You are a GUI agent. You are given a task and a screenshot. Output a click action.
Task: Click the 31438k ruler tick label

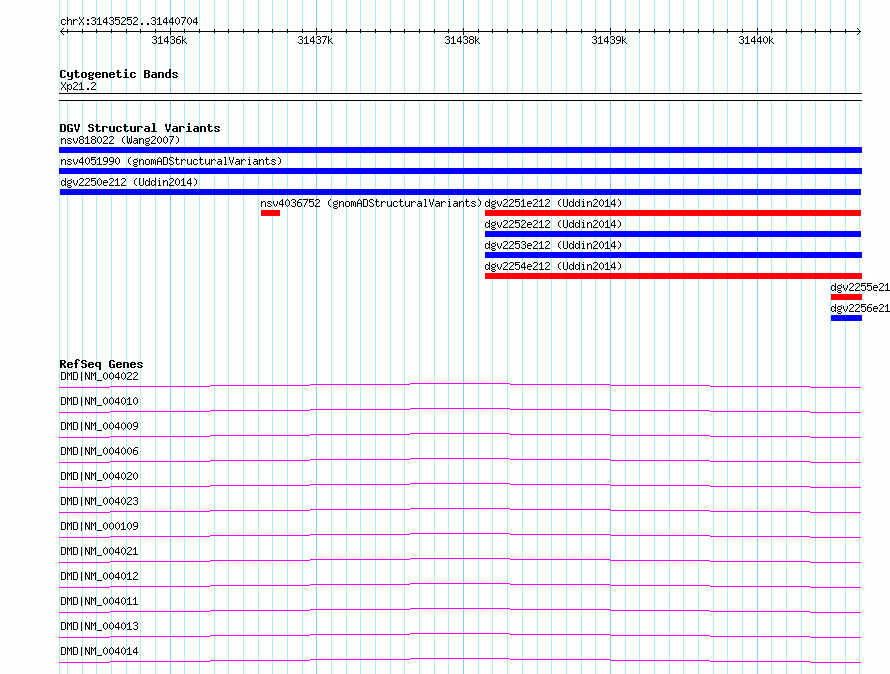click(462, 40)
